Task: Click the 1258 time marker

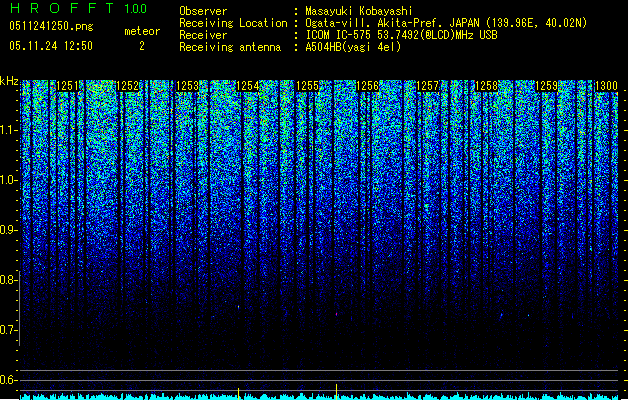Action: 486,86
